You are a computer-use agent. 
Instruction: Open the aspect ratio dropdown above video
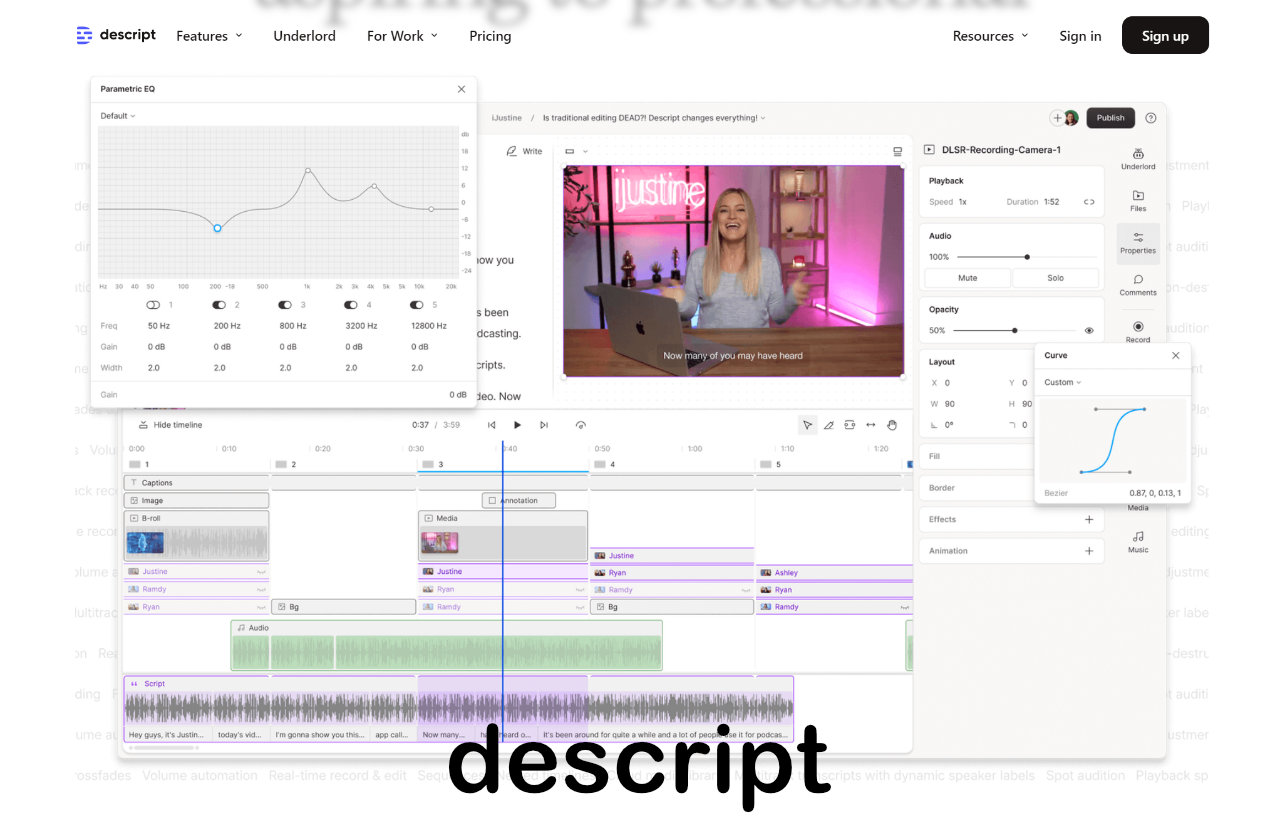coord(576,152)
